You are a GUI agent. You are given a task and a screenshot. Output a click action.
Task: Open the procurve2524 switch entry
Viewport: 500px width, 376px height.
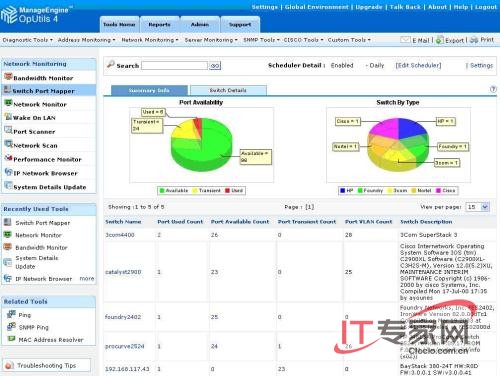(x=125, y=346)
